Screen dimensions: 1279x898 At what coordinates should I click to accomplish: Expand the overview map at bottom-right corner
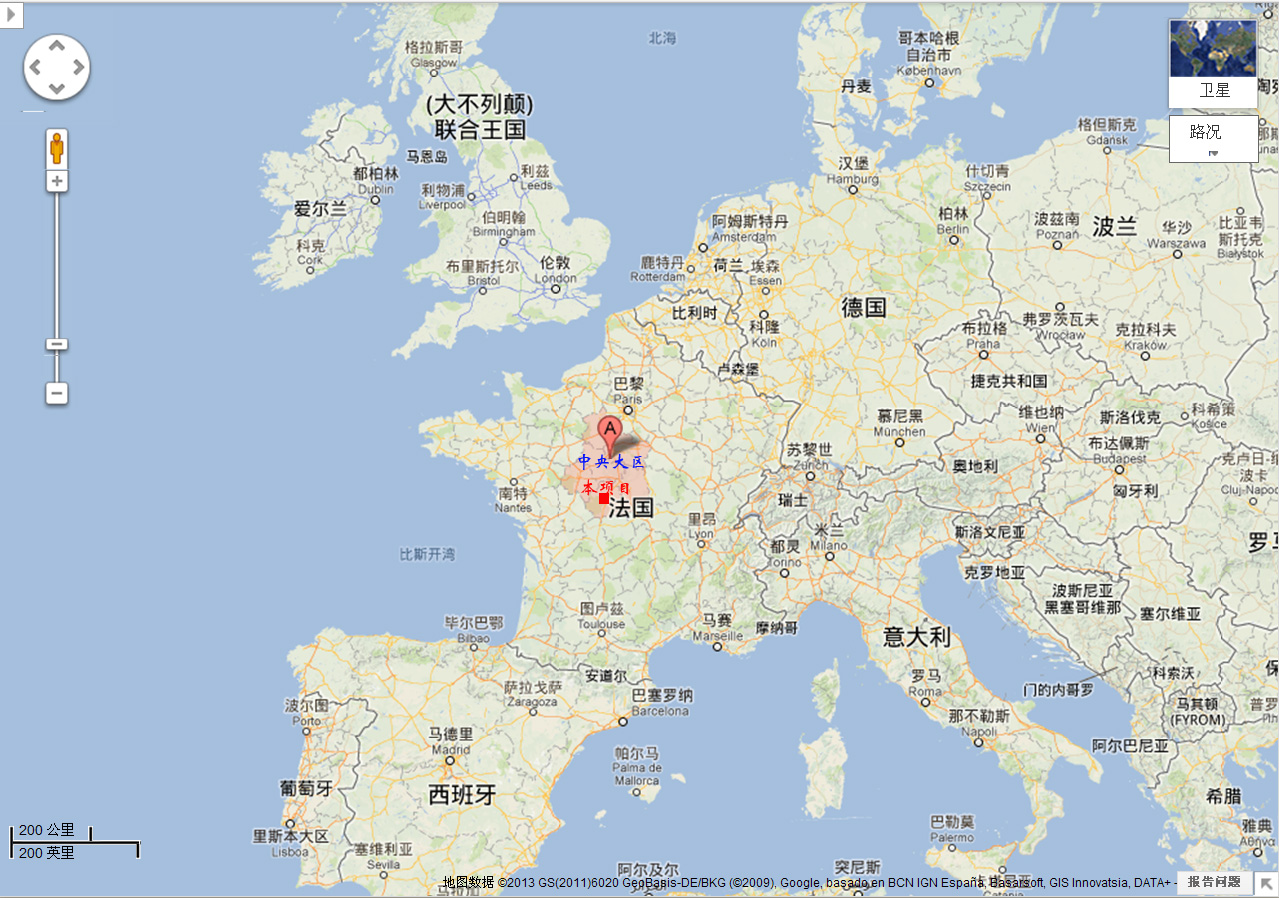pos(1266,884)
